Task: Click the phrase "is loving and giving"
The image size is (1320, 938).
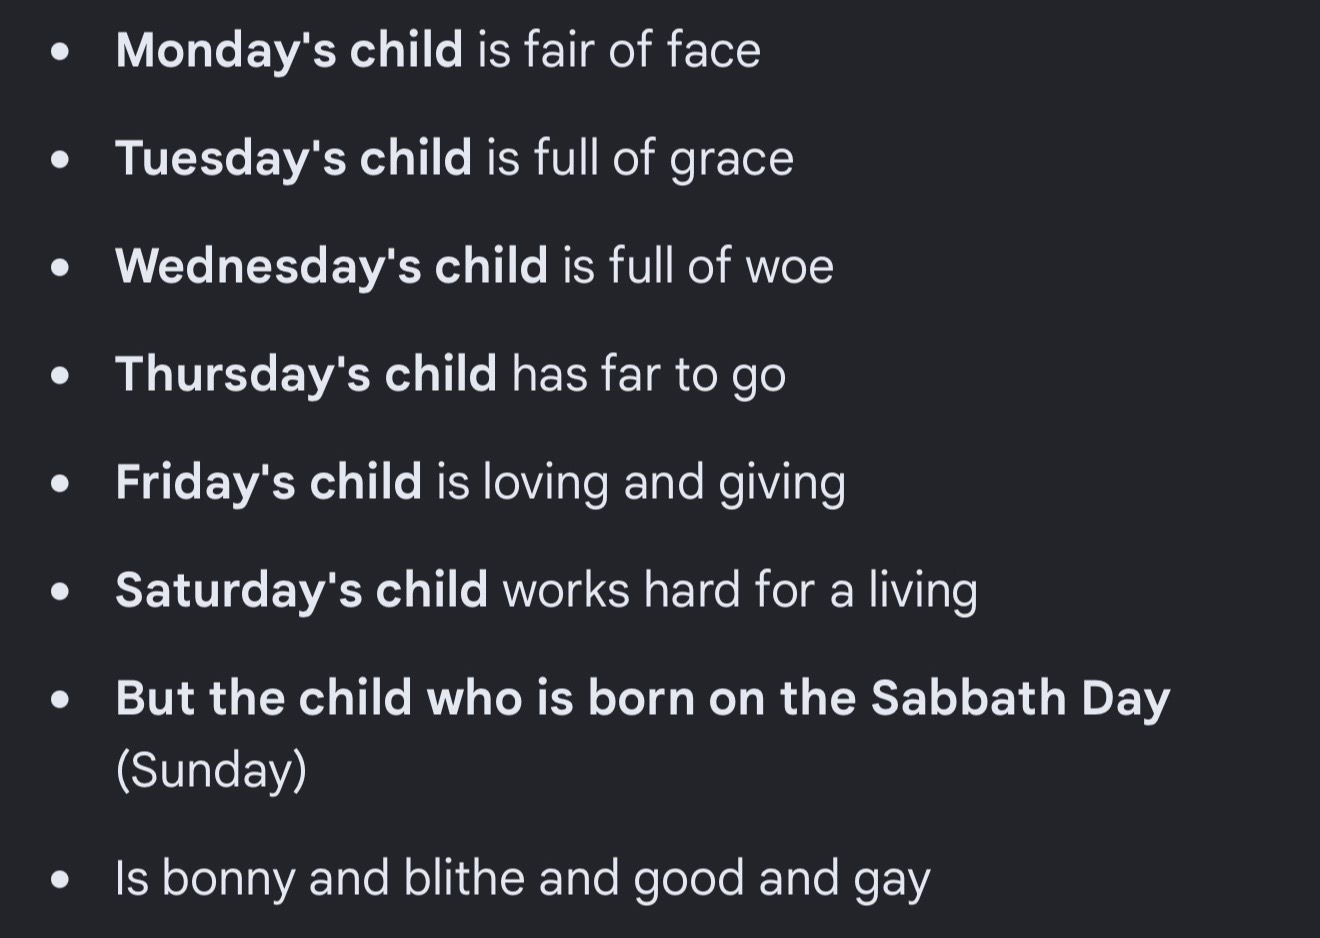Action: [641, 482]
